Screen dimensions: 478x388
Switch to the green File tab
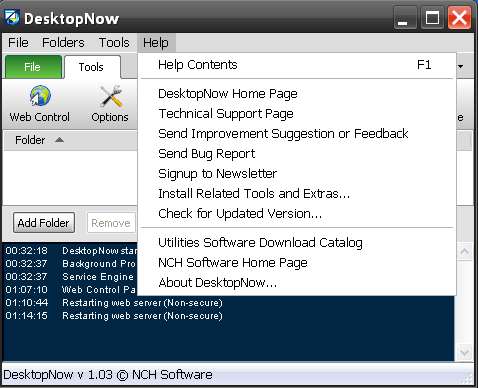pos(33,67)
